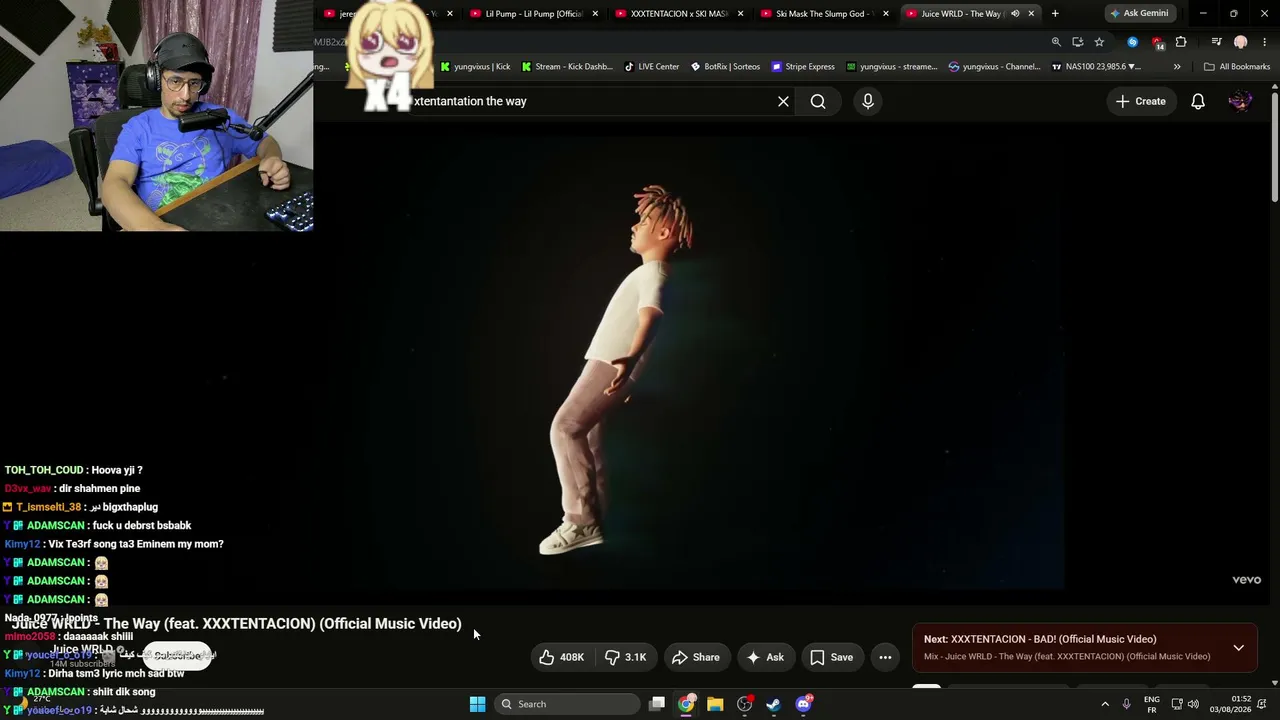
Task: Switch to Lil Pump browser tab
Action: [534, 14]
